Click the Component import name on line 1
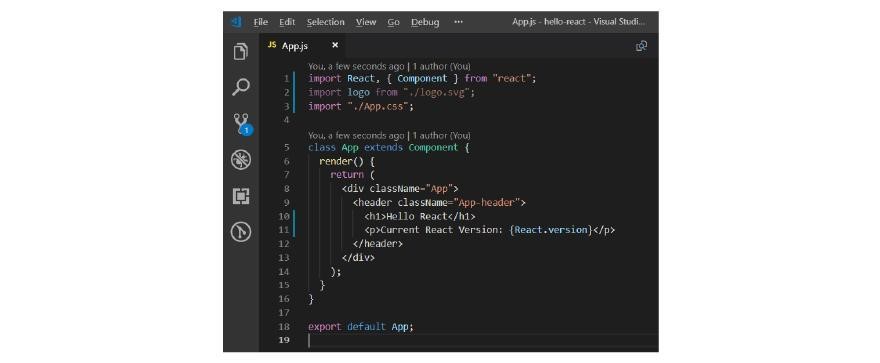The height and width of the screenshot is (363, 880). tap(422, 79)
